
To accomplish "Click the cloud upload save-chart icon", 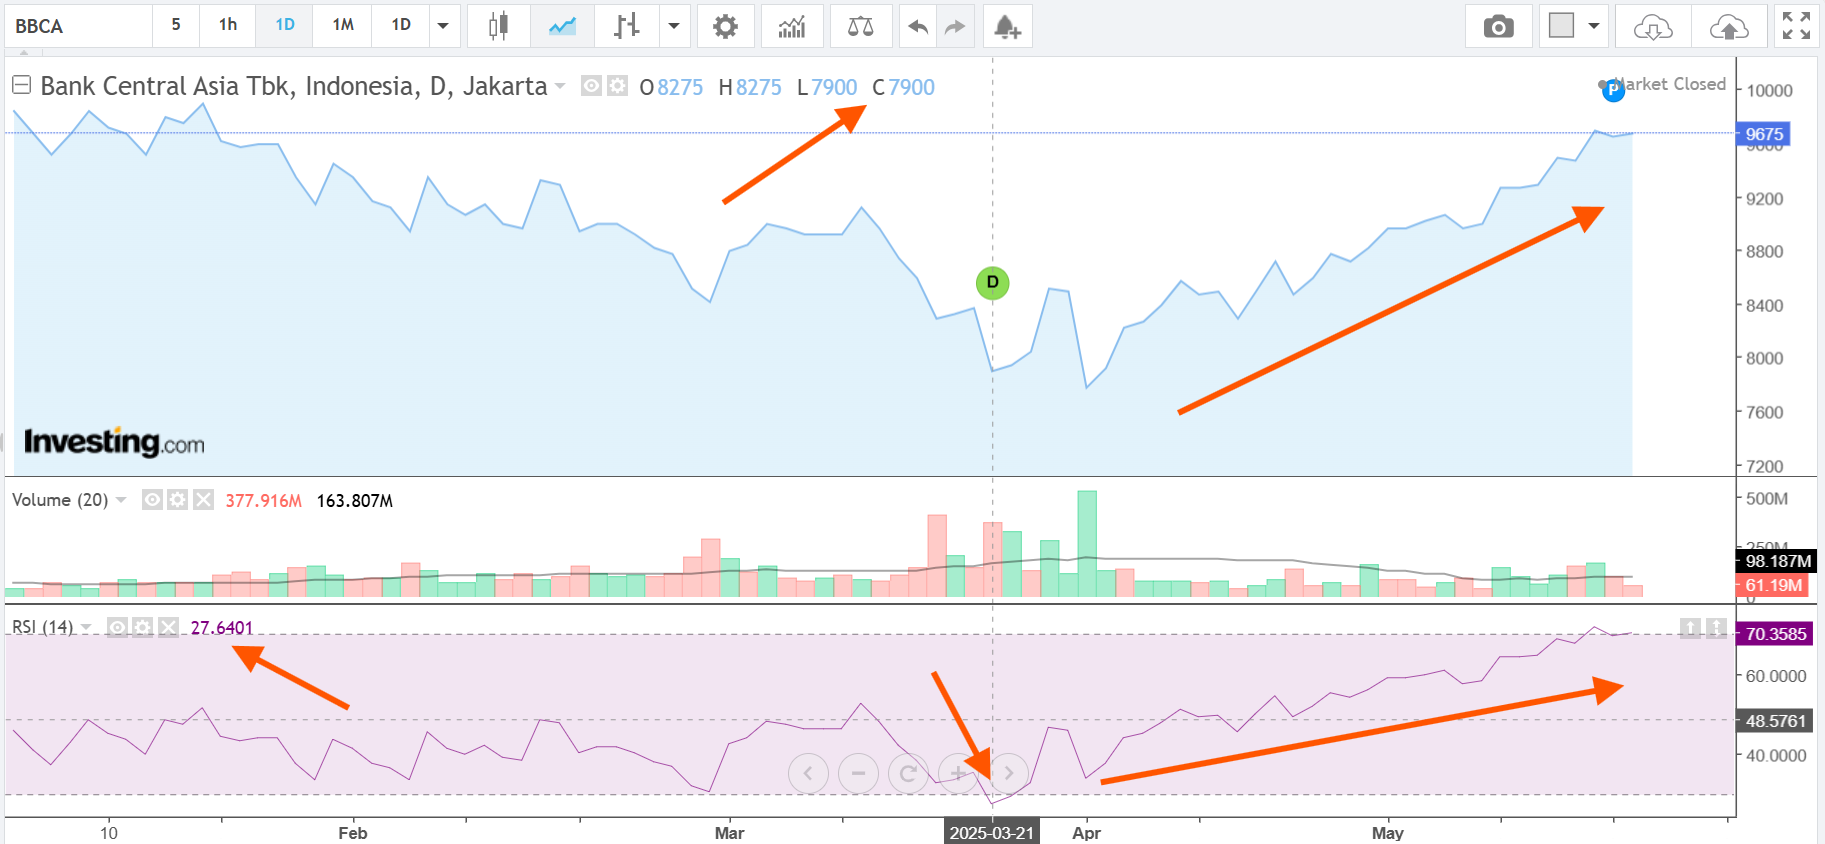I will tap(1729, 26).
